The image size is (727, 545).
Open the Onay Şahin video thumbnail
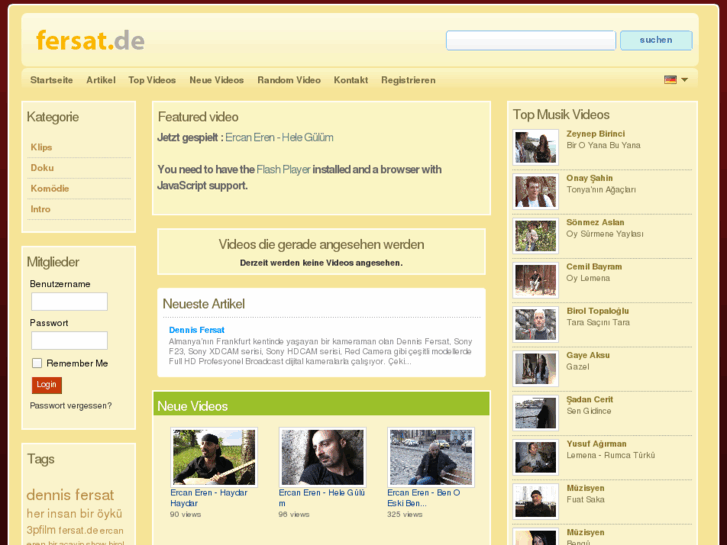pyautogui.click(x=536, y=192)
